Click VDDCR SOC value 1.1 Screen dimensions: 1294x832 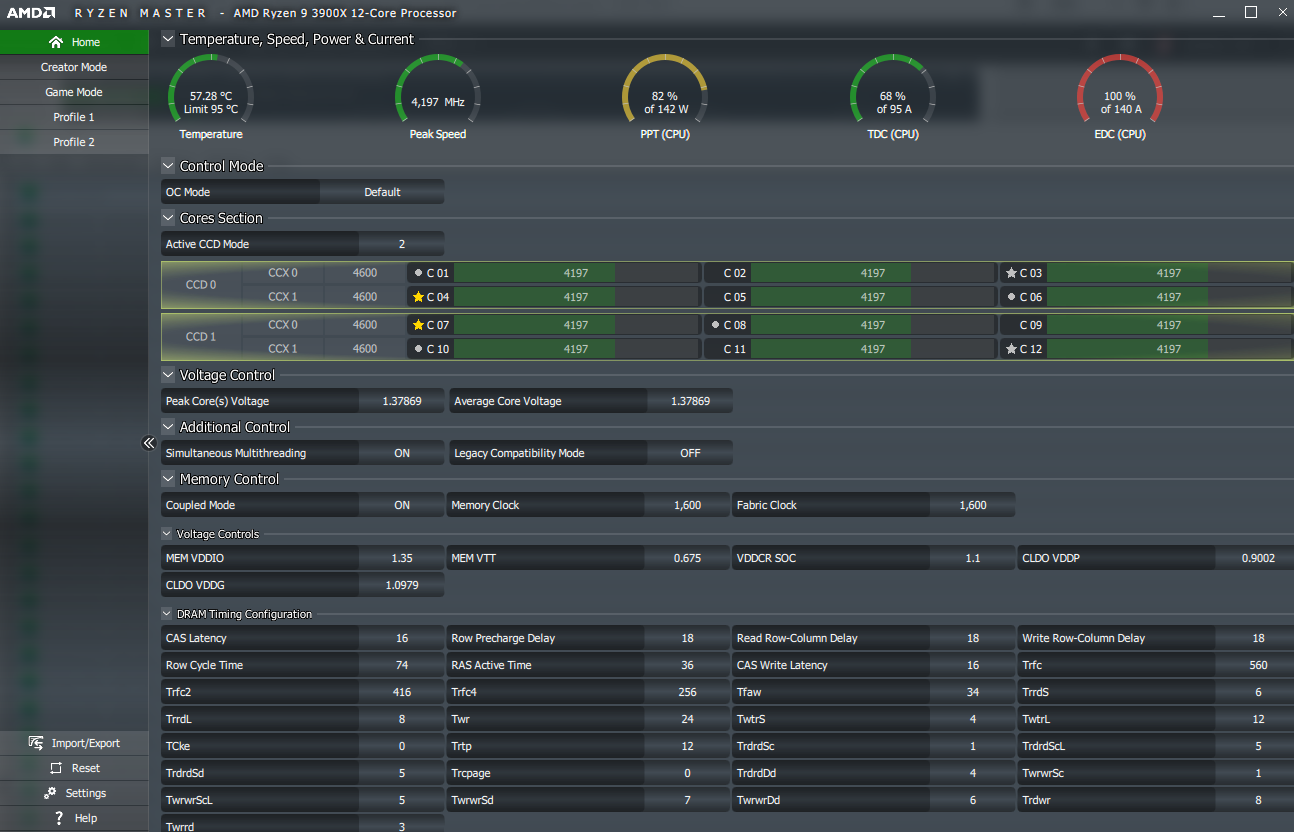[x=973, y=558]
